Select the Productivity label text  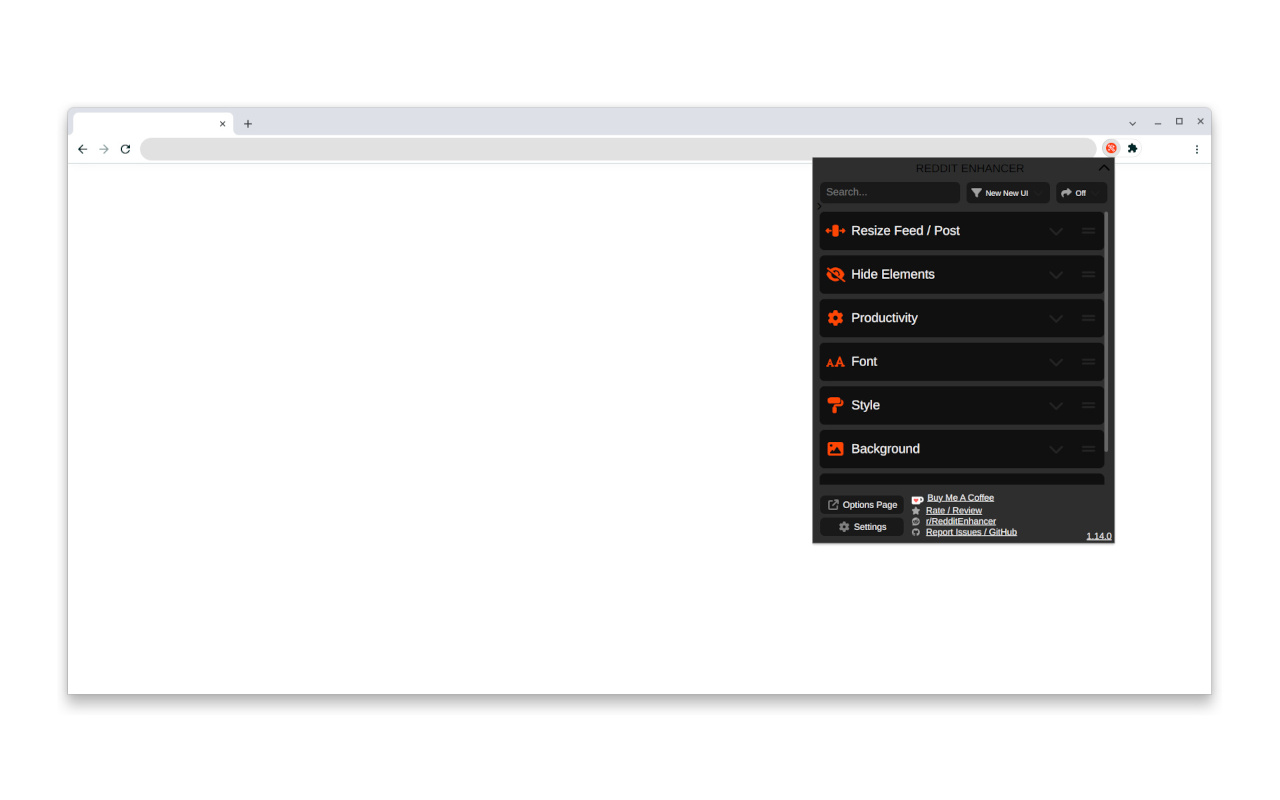(884, 318)
